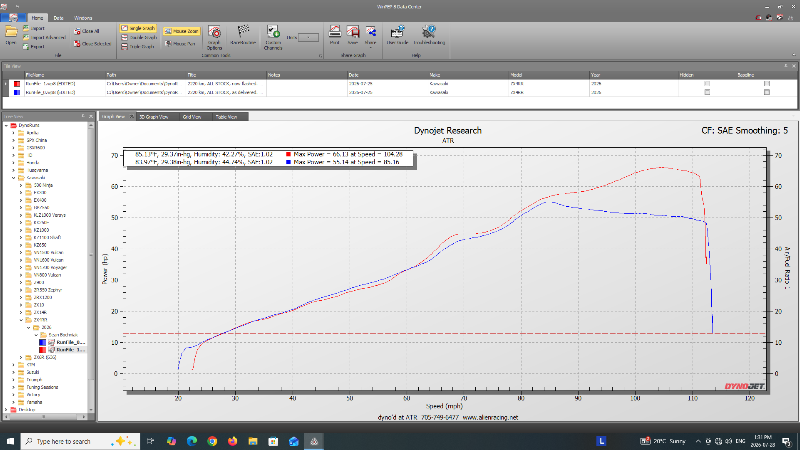Click the blue color swatch in file list
The height and width of the screenshot is (450, 800).
[17, 92]
